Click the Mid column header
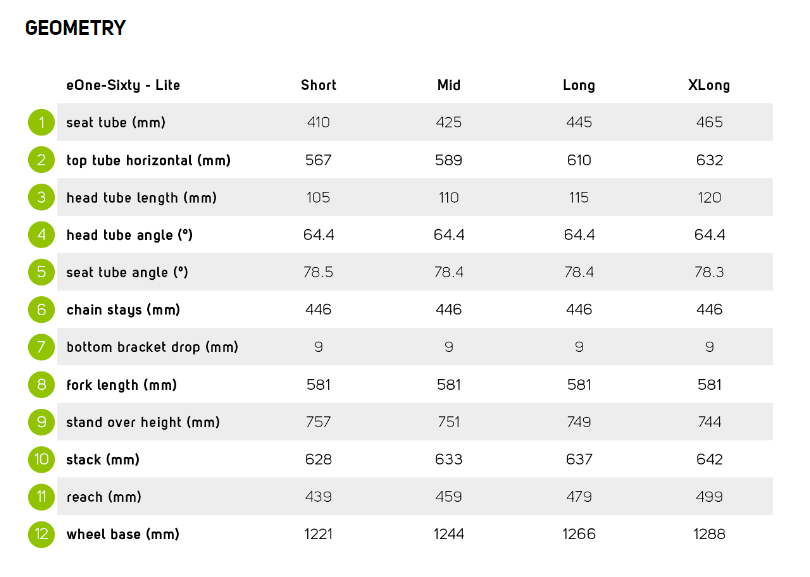Image resolution: width=810 pixels, height=577 pixels. pos(448,85)
